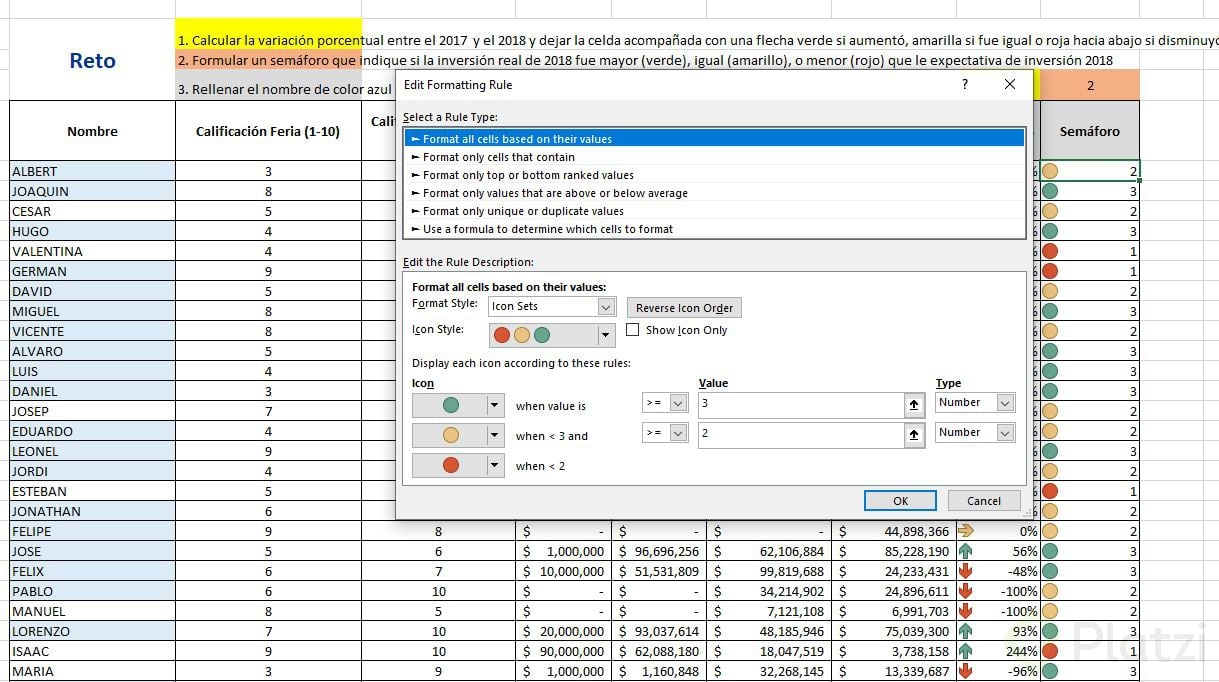Click the red down arrow in PABLO's row
The width and height of the screenshot is (1219, 682).
pos(965,591)
